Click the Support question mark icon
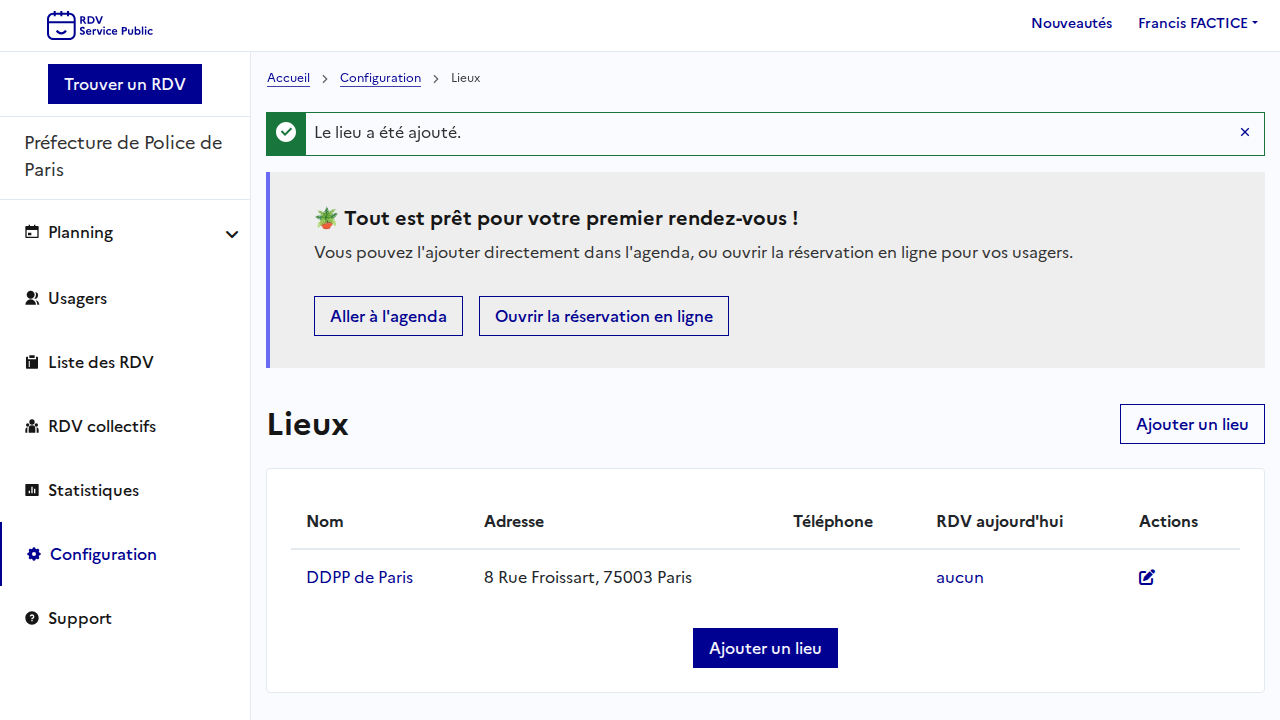This screenshot has width=1280, height=720. point(32,618)
